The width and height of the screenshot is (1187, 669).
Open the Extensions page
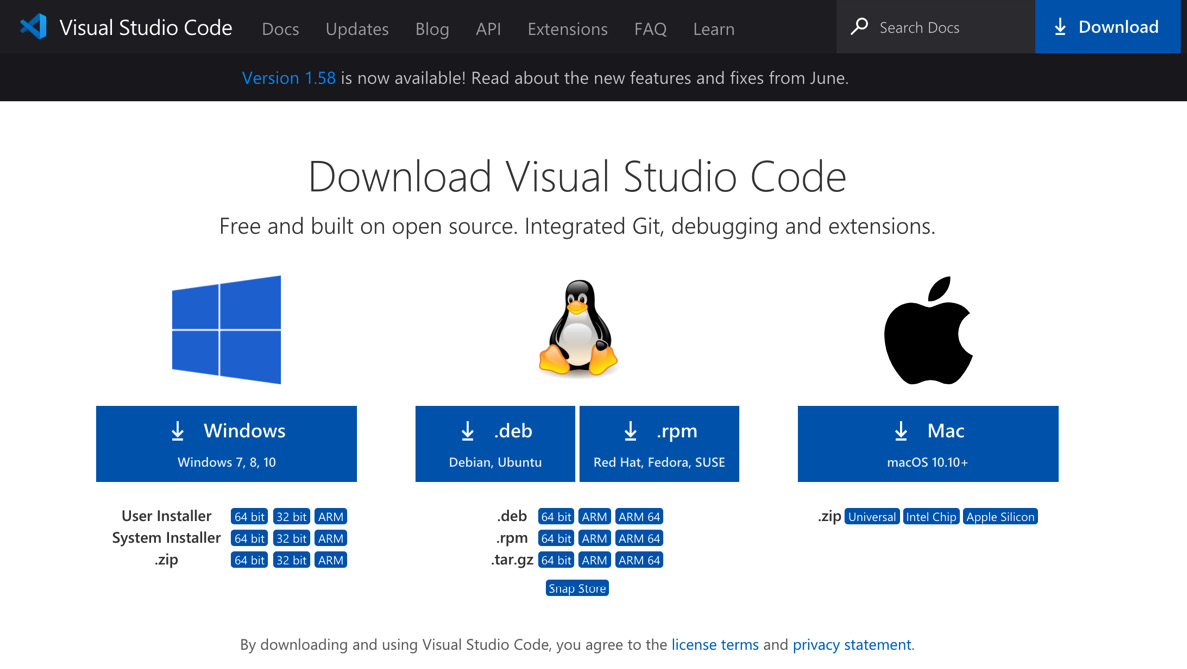[x=567, y=29]
